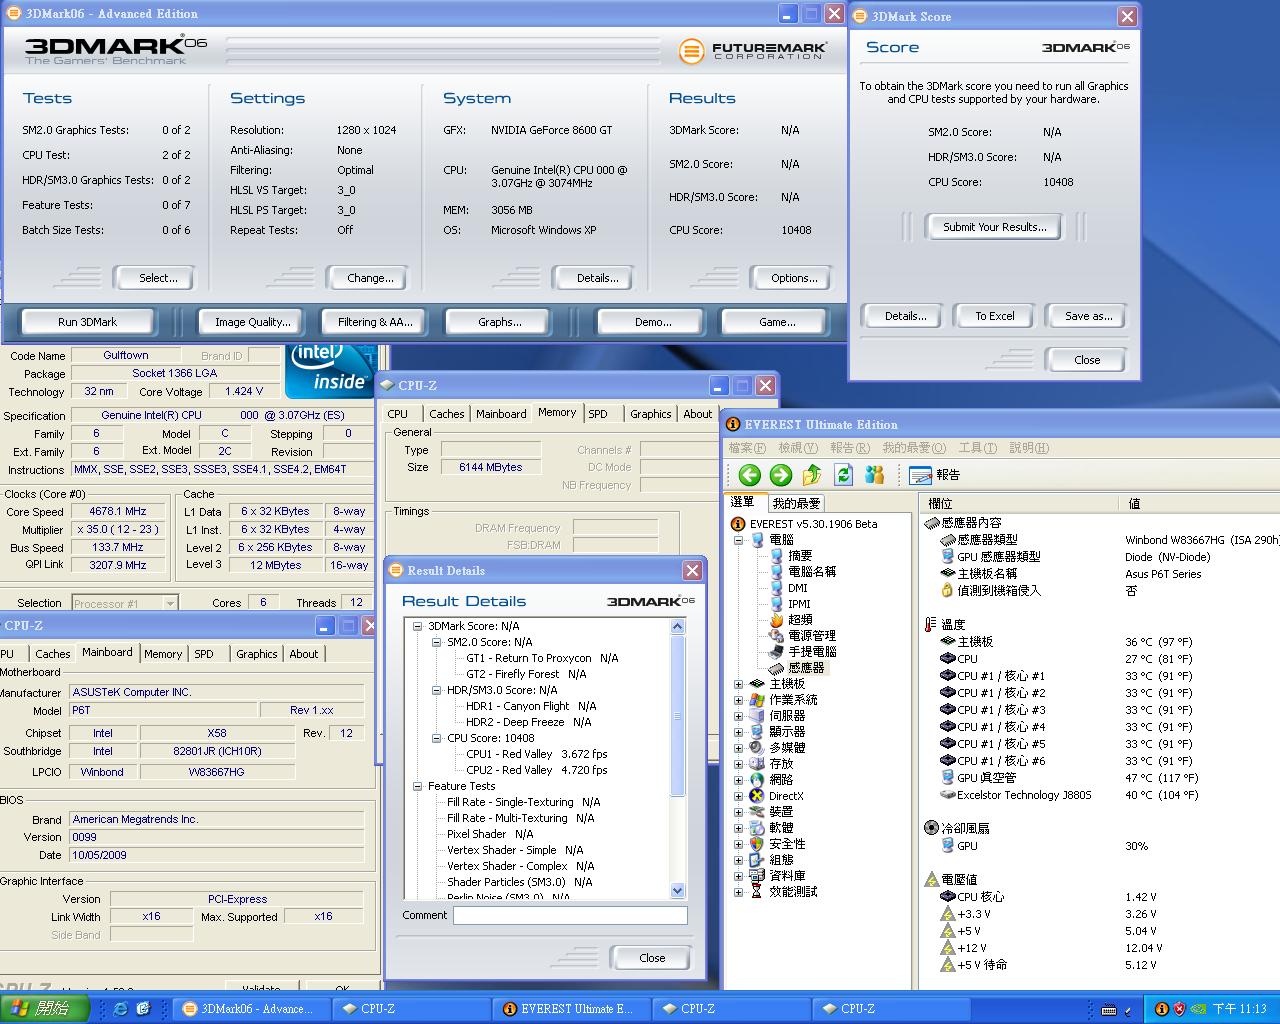The image size is (1280, 1024).
Task: Click the EVEREST refresh icon
Action: (x=843, y=475)
